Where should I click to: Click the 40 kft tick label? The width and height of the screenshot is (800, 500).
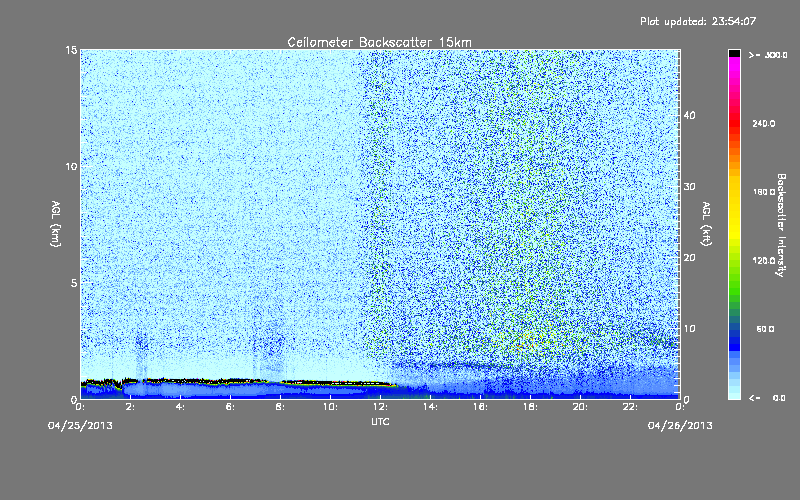(x=689, y=115)
